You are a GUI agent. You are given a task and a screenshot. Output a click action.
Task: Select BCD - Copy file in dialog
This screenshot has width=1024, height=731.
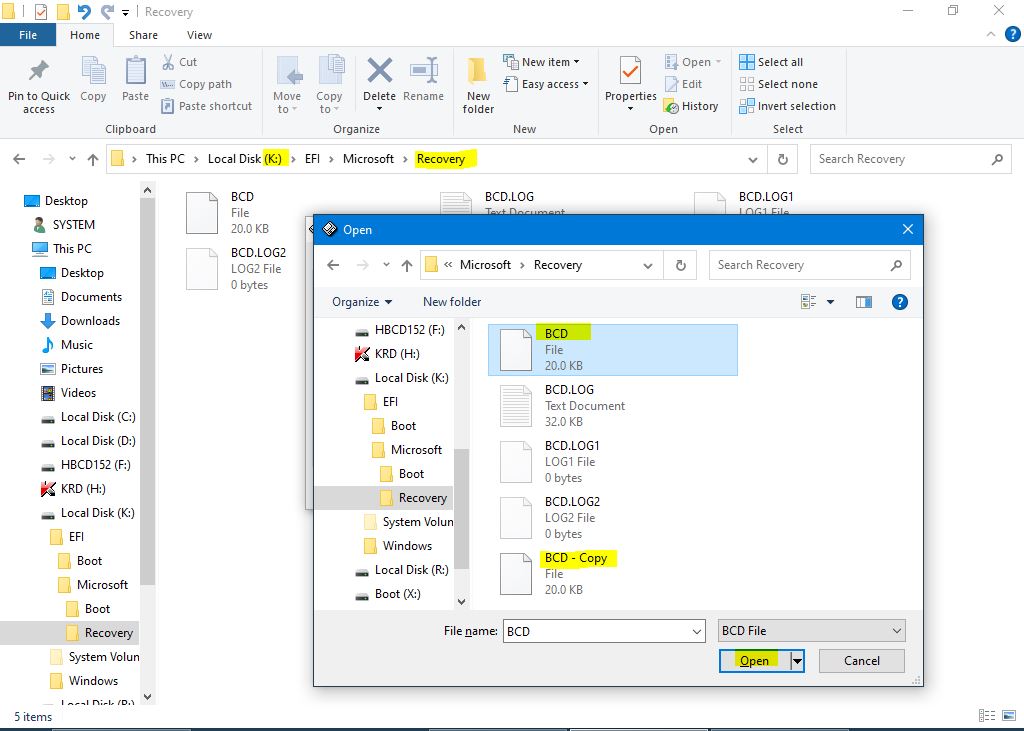point(575,558)
